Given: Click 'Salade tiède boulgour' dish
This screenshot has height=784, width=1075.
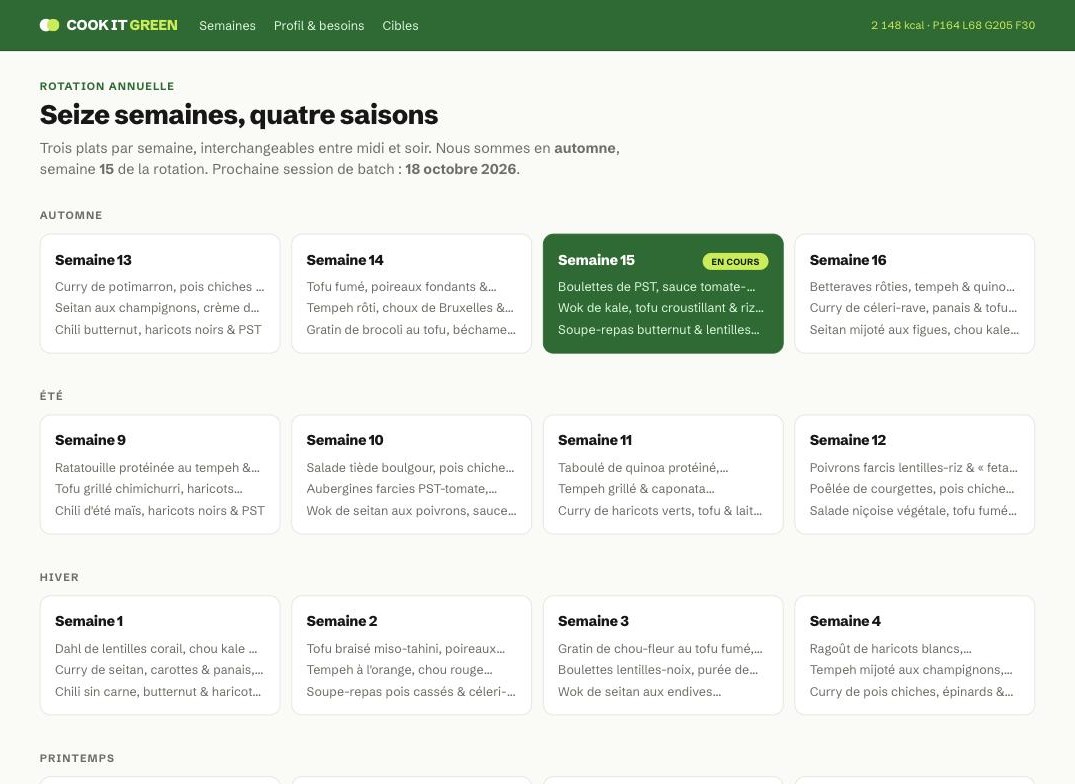Looking at the screenshot, I should [410, 467].
